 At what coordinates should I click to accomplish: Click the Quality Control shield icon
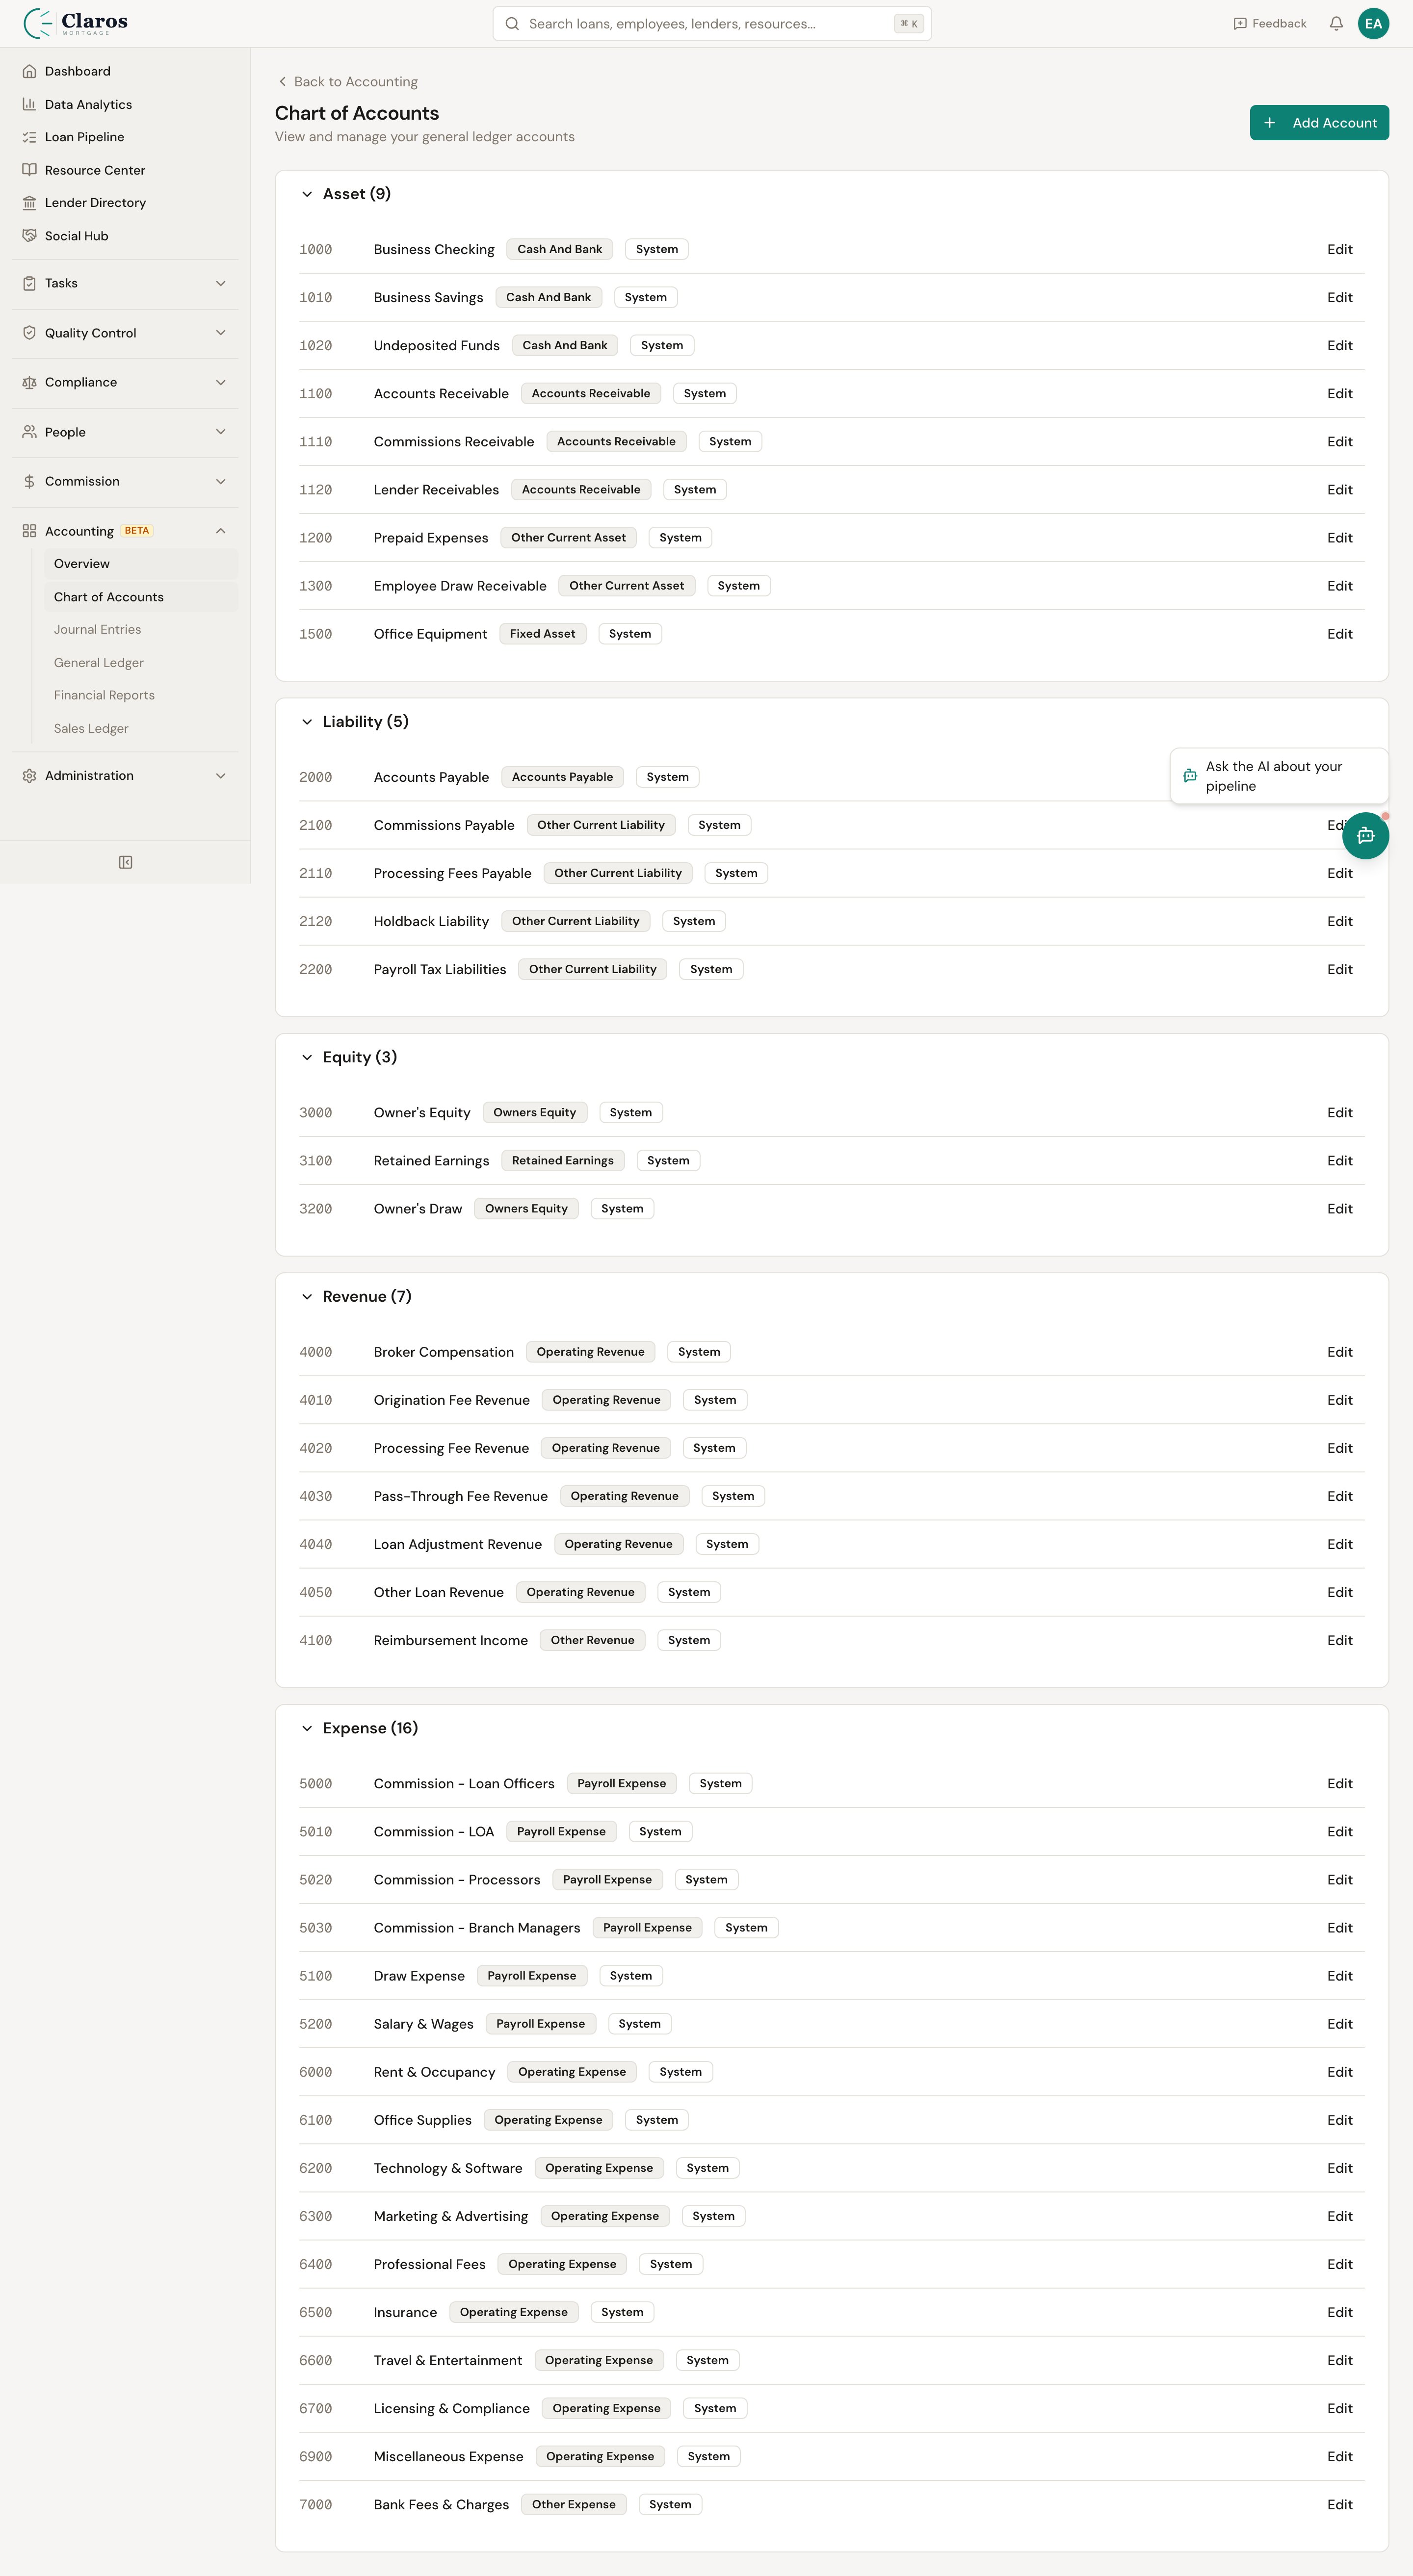[x=29, y=333]
